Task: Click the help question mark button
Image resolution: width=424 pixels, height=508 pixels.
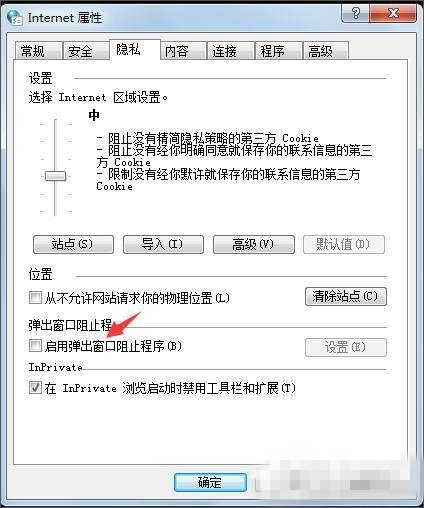Action: pyautogui.click(x=356, y=14)
